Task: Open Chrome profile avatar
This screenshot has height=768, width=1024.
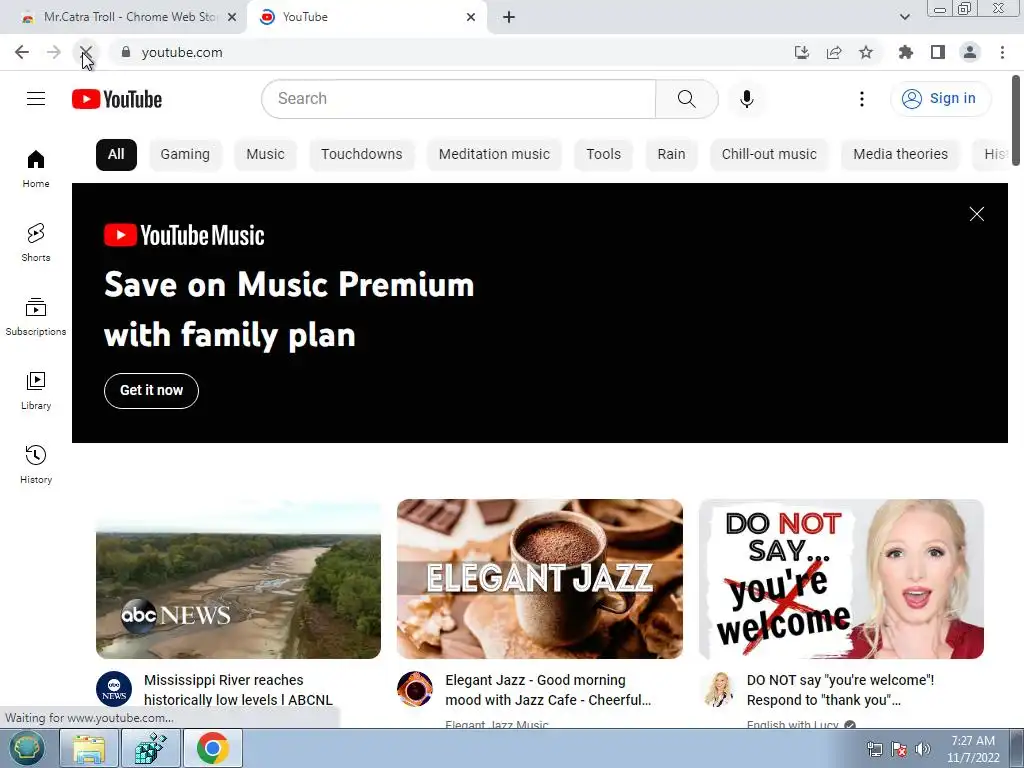Action: (x=970, y=52)
